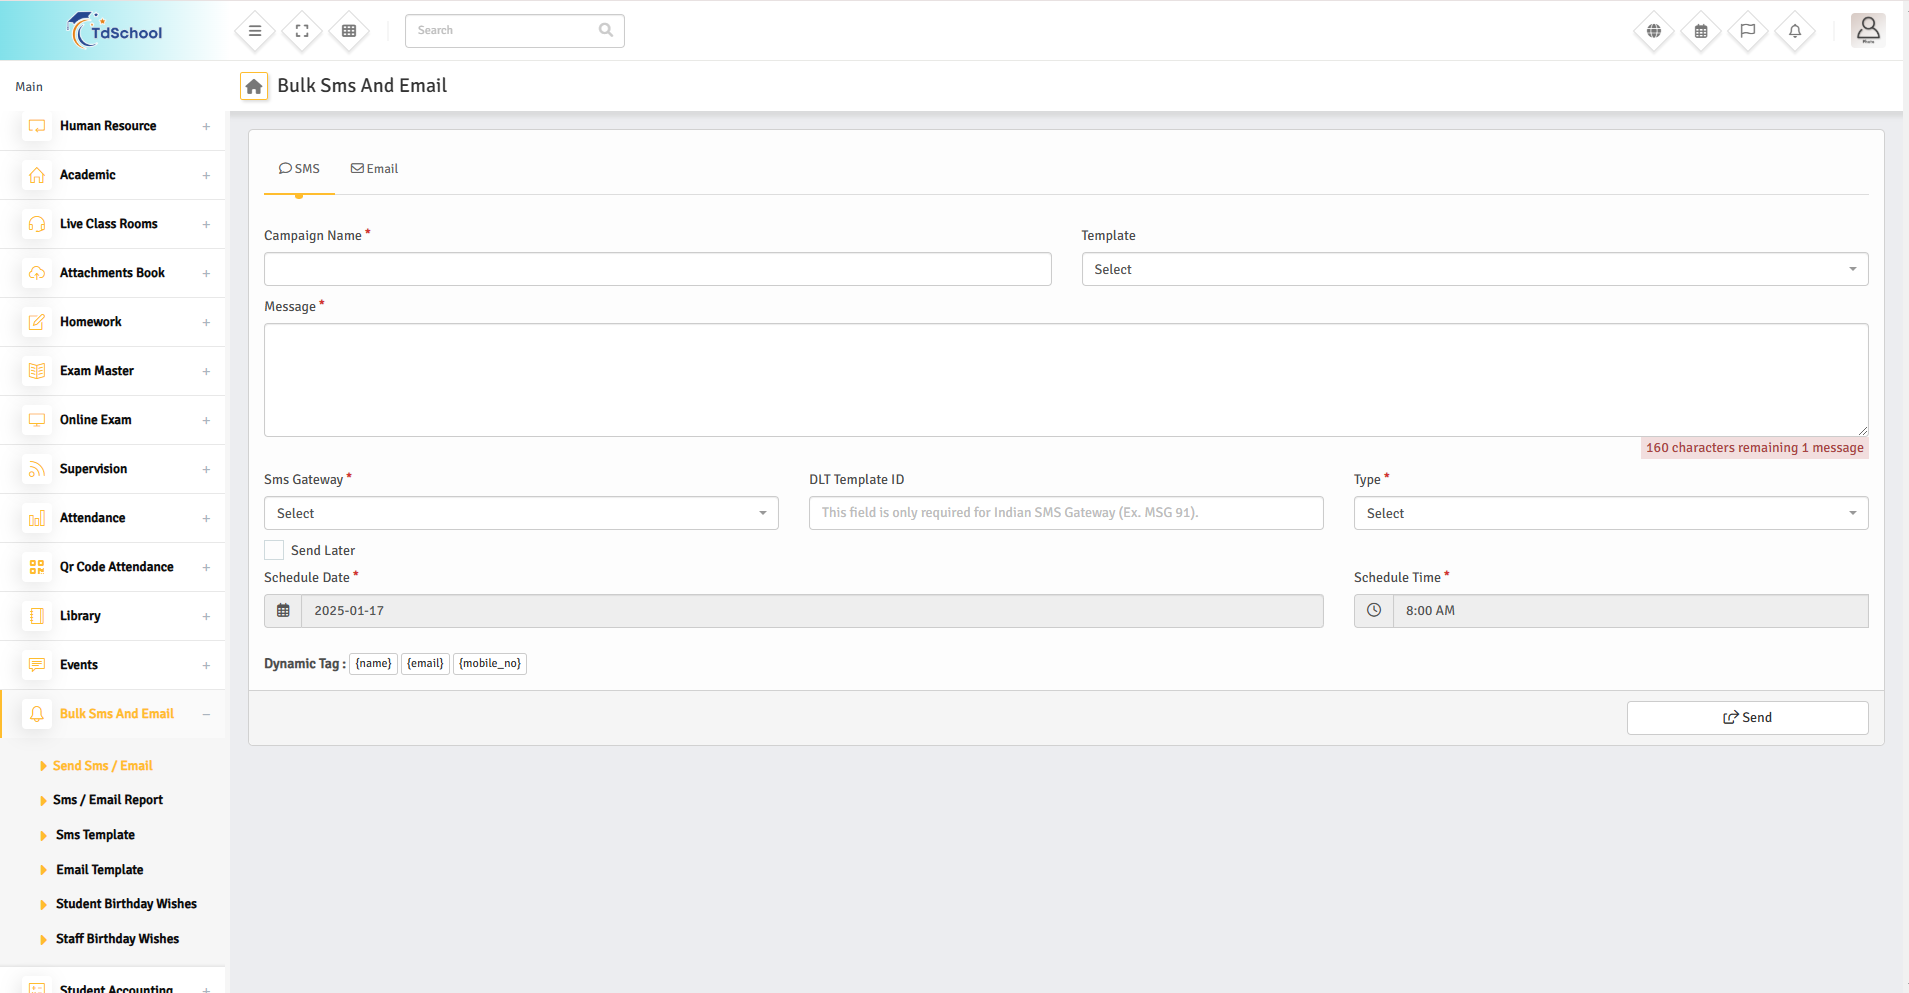
Task: Click the fullscreen expand icon
Action: click(x=302, y=31)
